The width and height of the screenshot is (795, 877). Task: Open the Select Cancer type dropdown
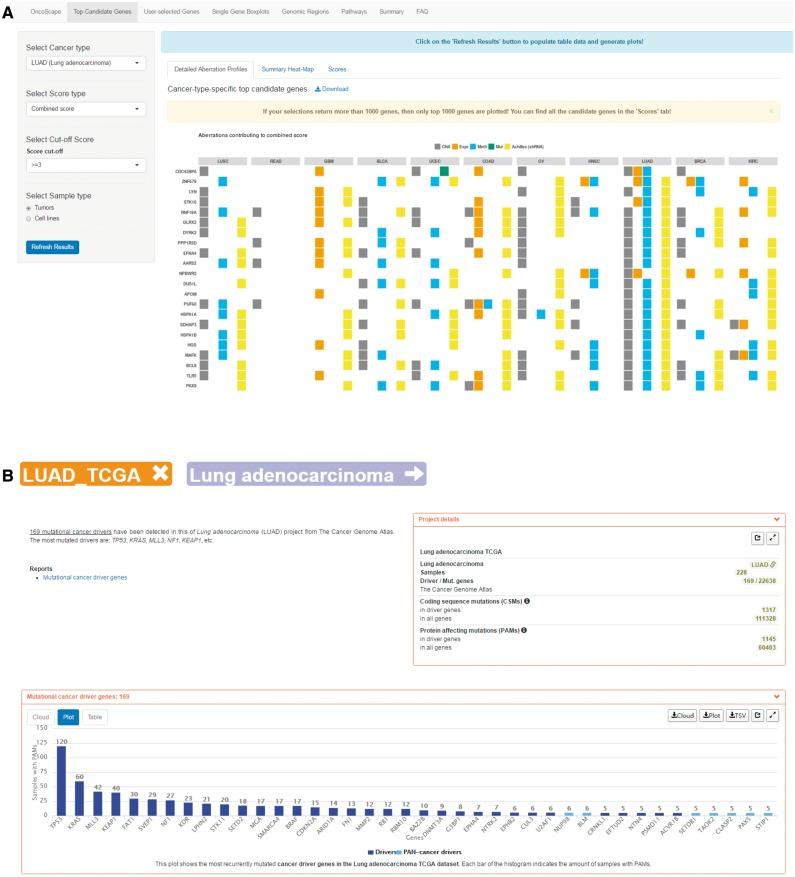(x=86, y=63)
